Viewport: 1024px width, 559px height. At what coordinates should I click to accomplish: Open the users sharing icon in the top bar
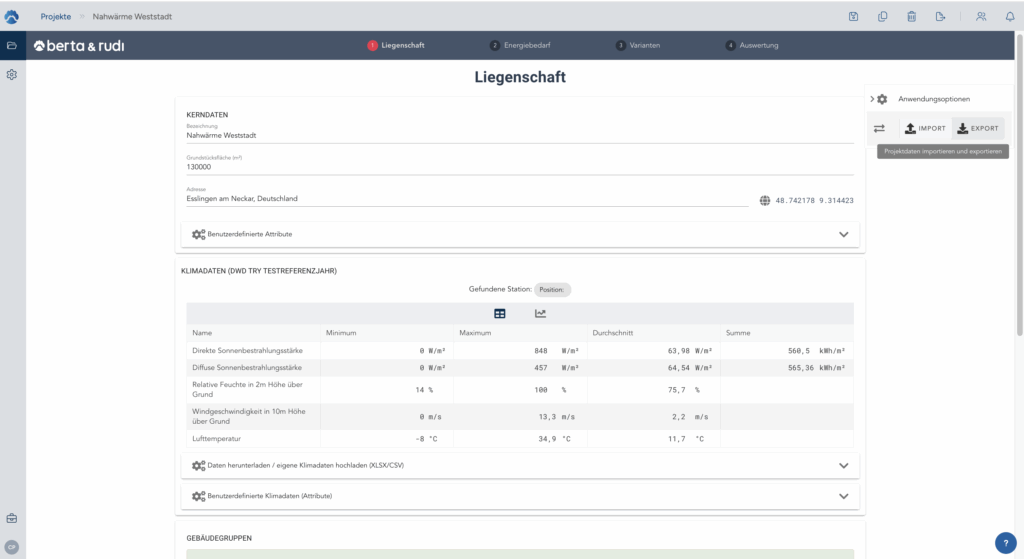pos(981,17)
